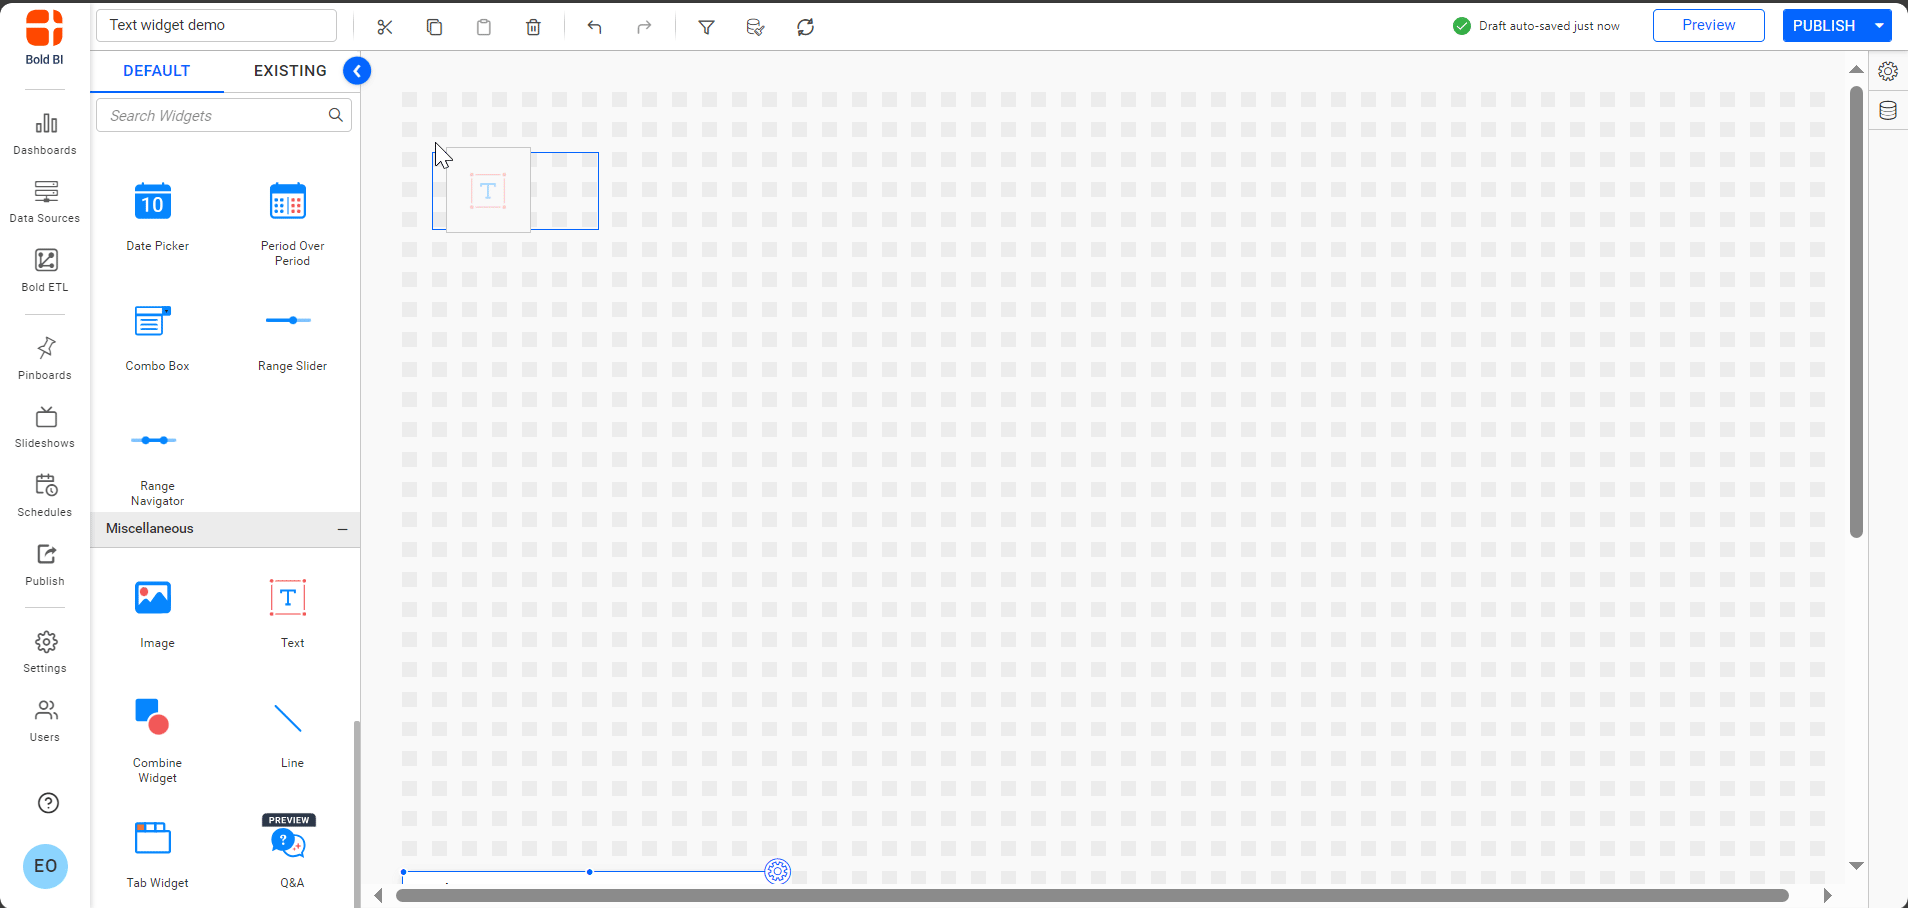
Task: Open the PUBLISH dropdown arrow
Action: tap(1879, 26)
